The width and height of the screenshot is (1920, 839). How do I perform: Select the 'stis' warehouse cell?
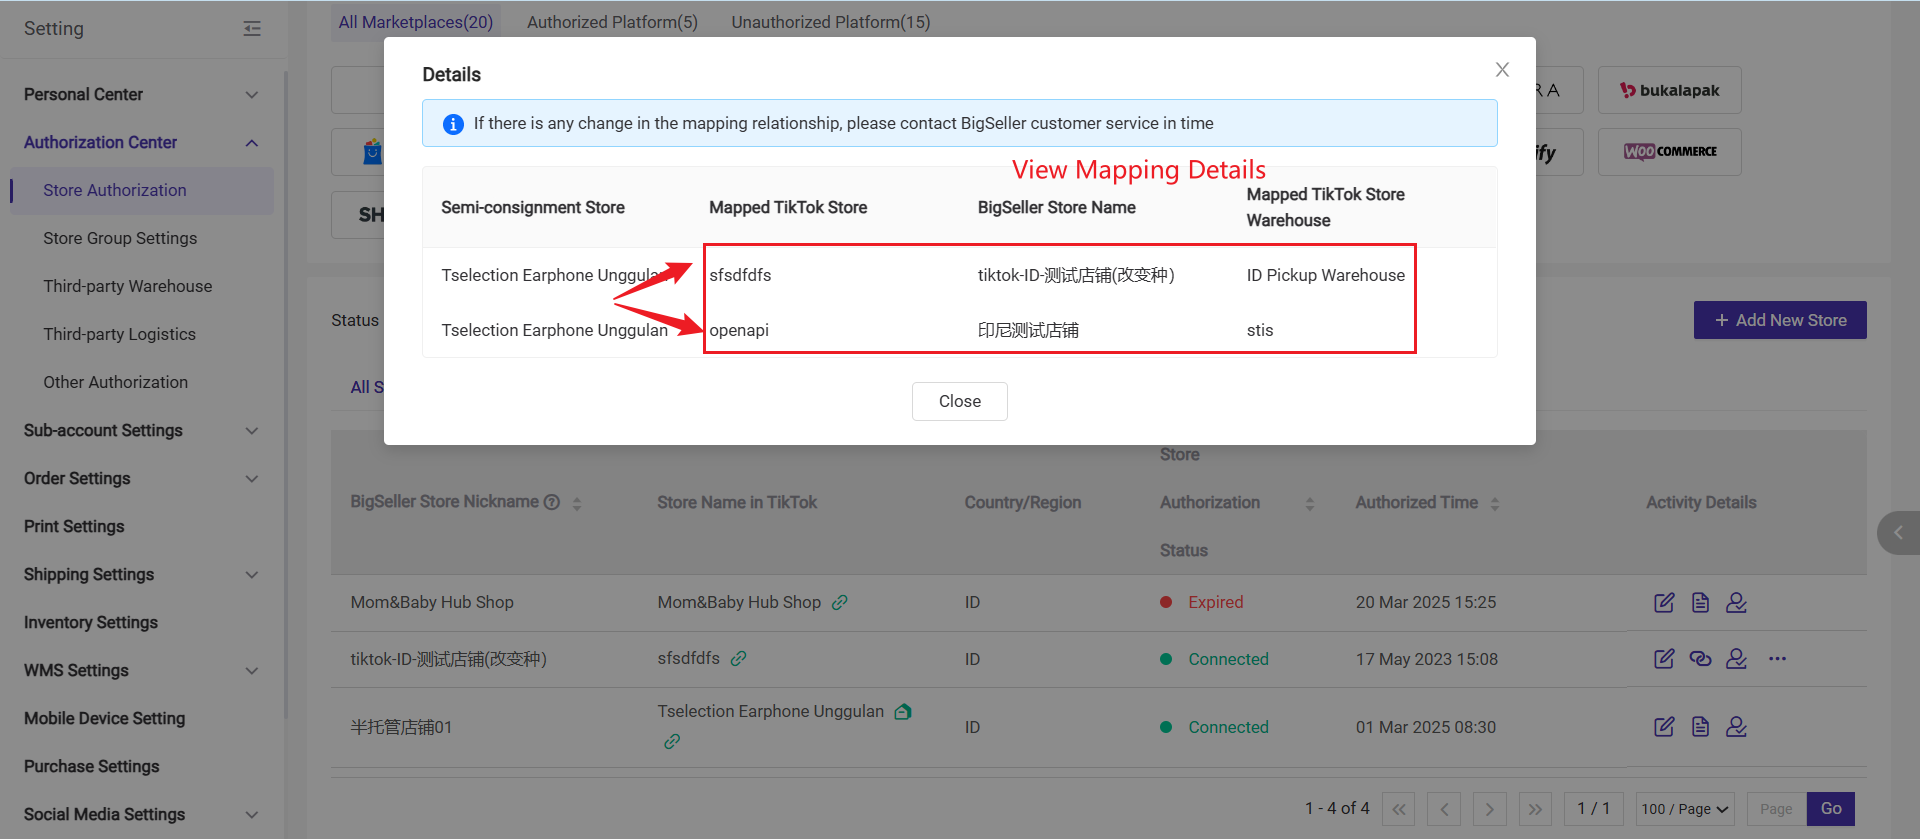click(1259, 330)
